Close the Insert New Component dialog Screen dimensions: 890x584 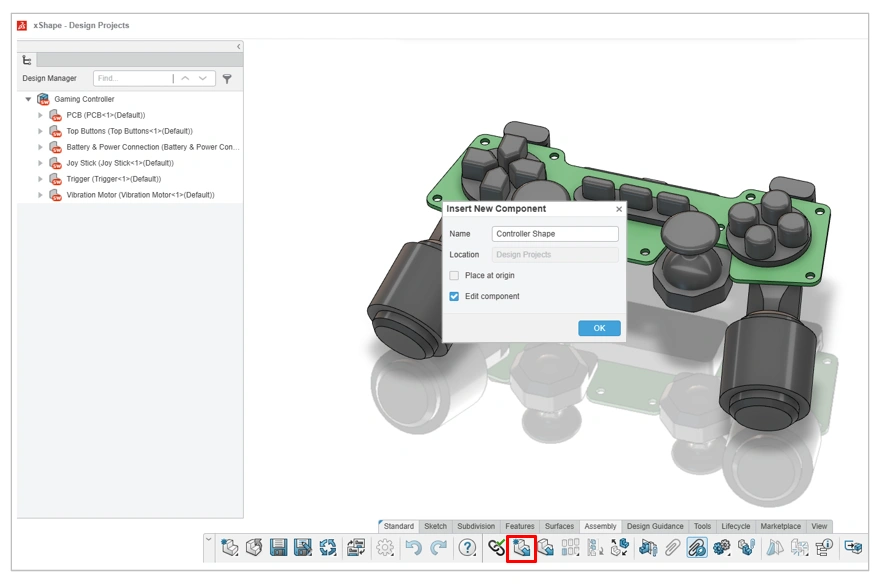coord(619,209)
